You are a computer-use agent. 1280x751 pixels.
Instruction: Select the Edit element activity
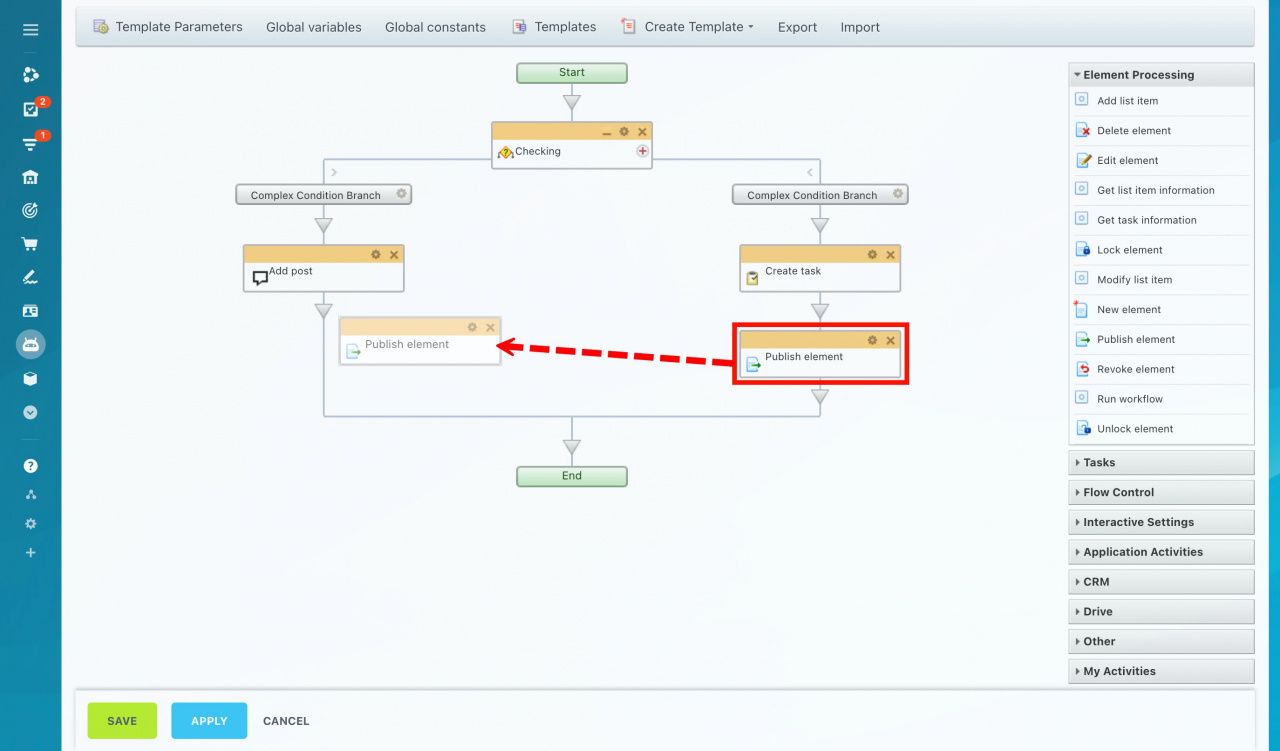point(1161,160)
